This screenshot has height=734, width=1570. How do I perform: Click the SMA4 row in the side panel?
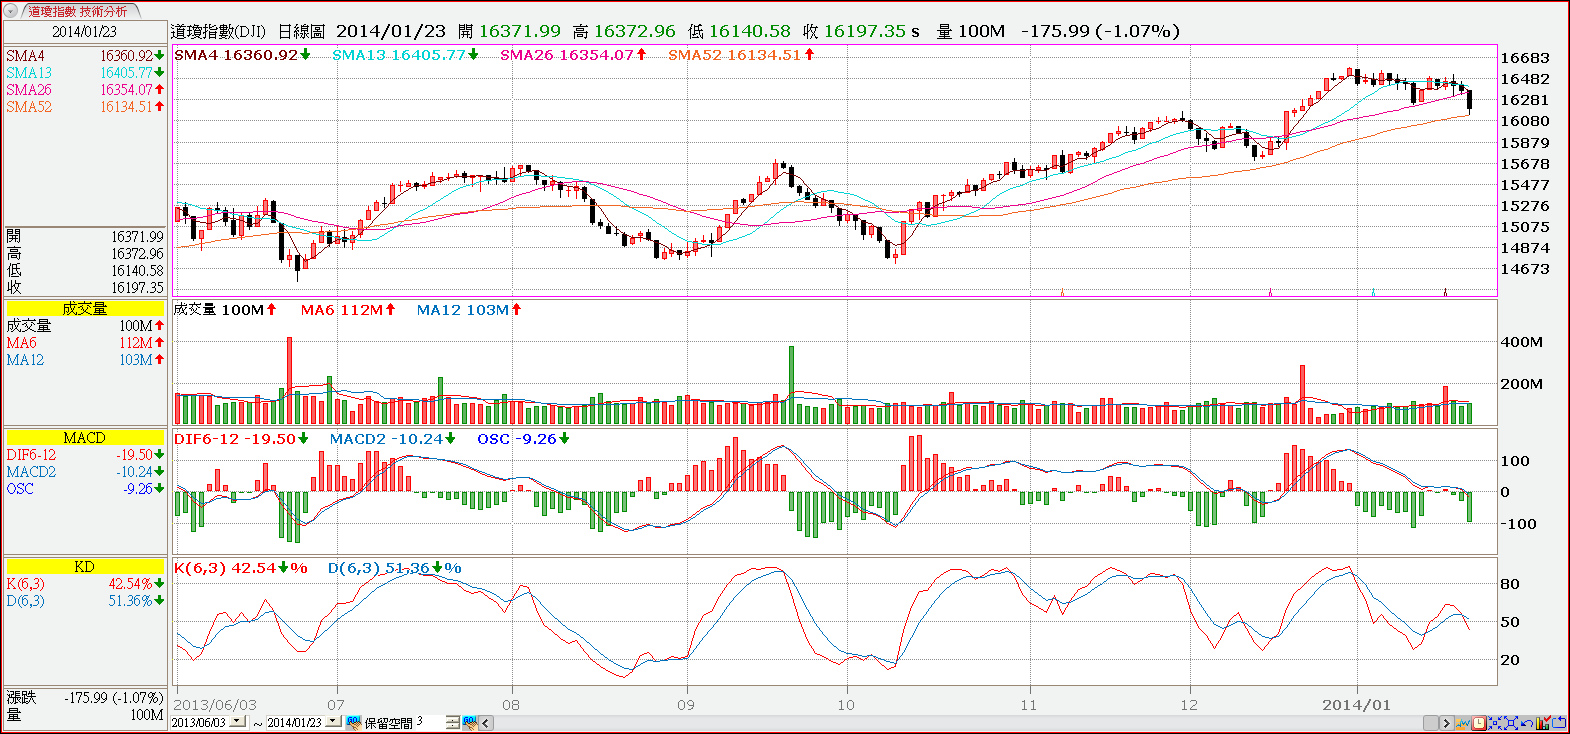point(85,56)
